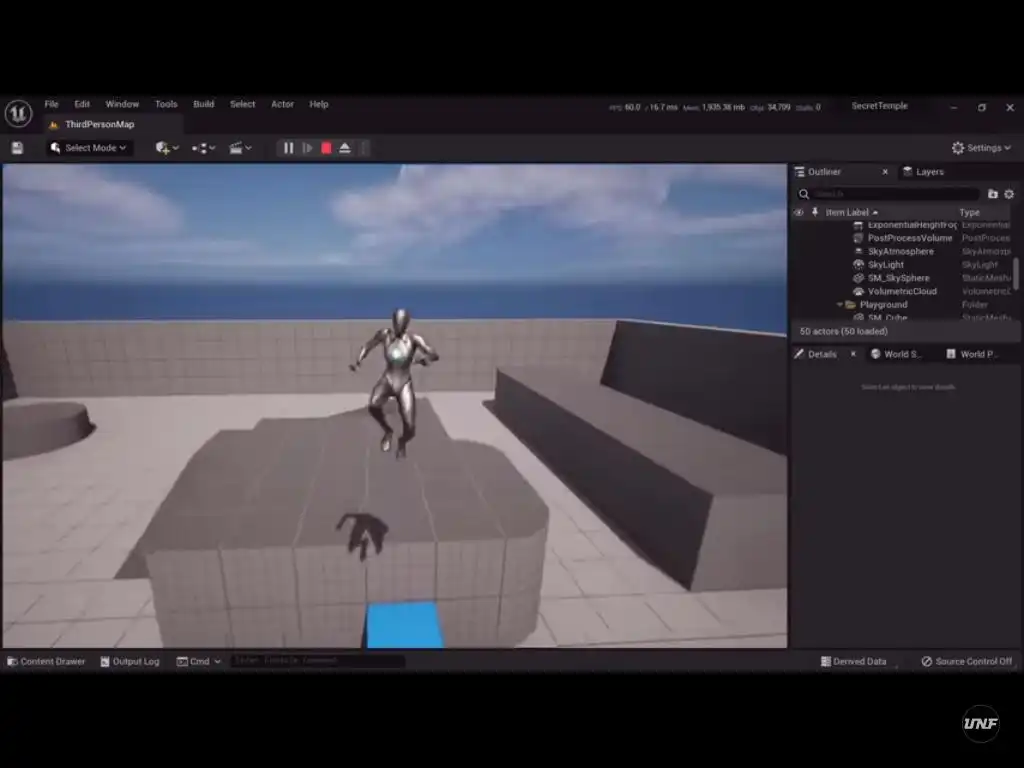The width and height of the screenshot is (1024, 768).
Task: Click the Outliner vertical scrollbar
Action: click(1016, 272)
